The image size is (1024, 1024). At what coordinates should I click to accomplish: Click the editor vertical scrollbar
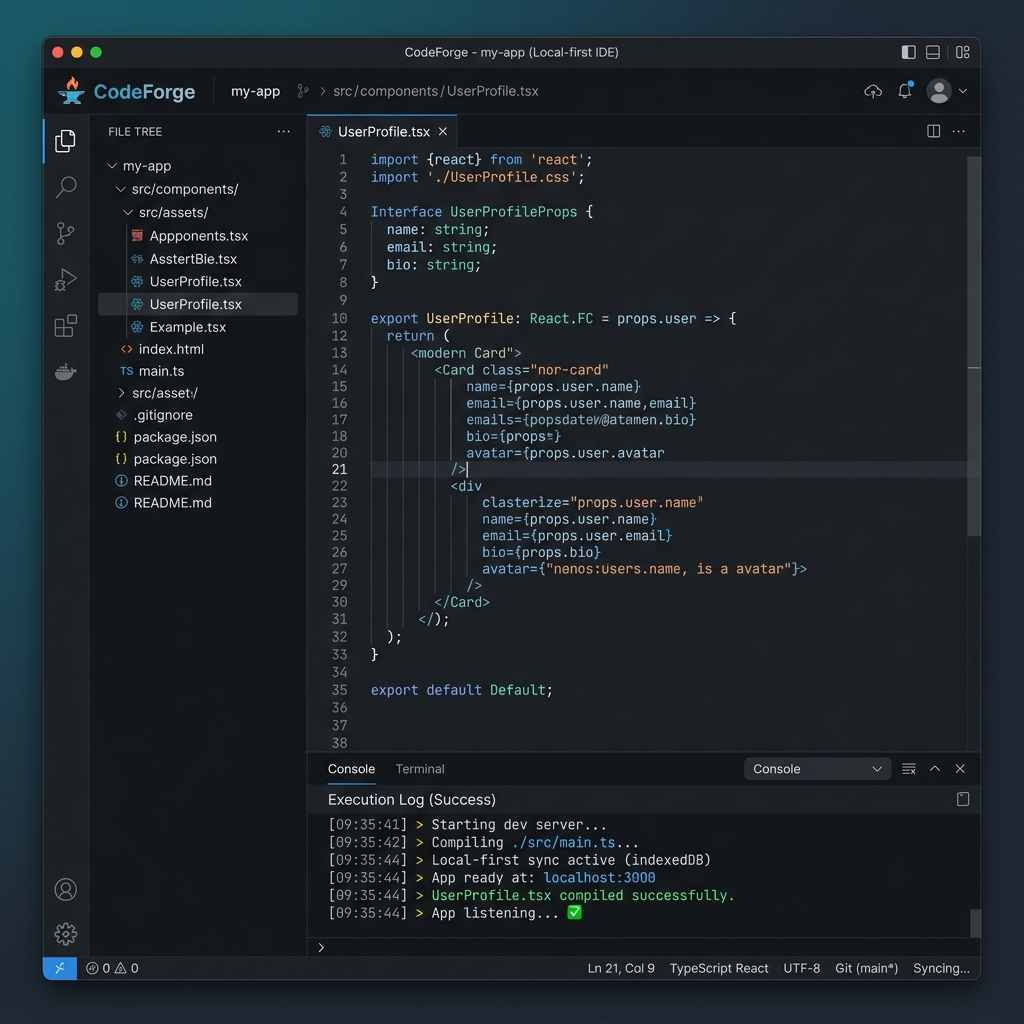(x=974, y=346)
